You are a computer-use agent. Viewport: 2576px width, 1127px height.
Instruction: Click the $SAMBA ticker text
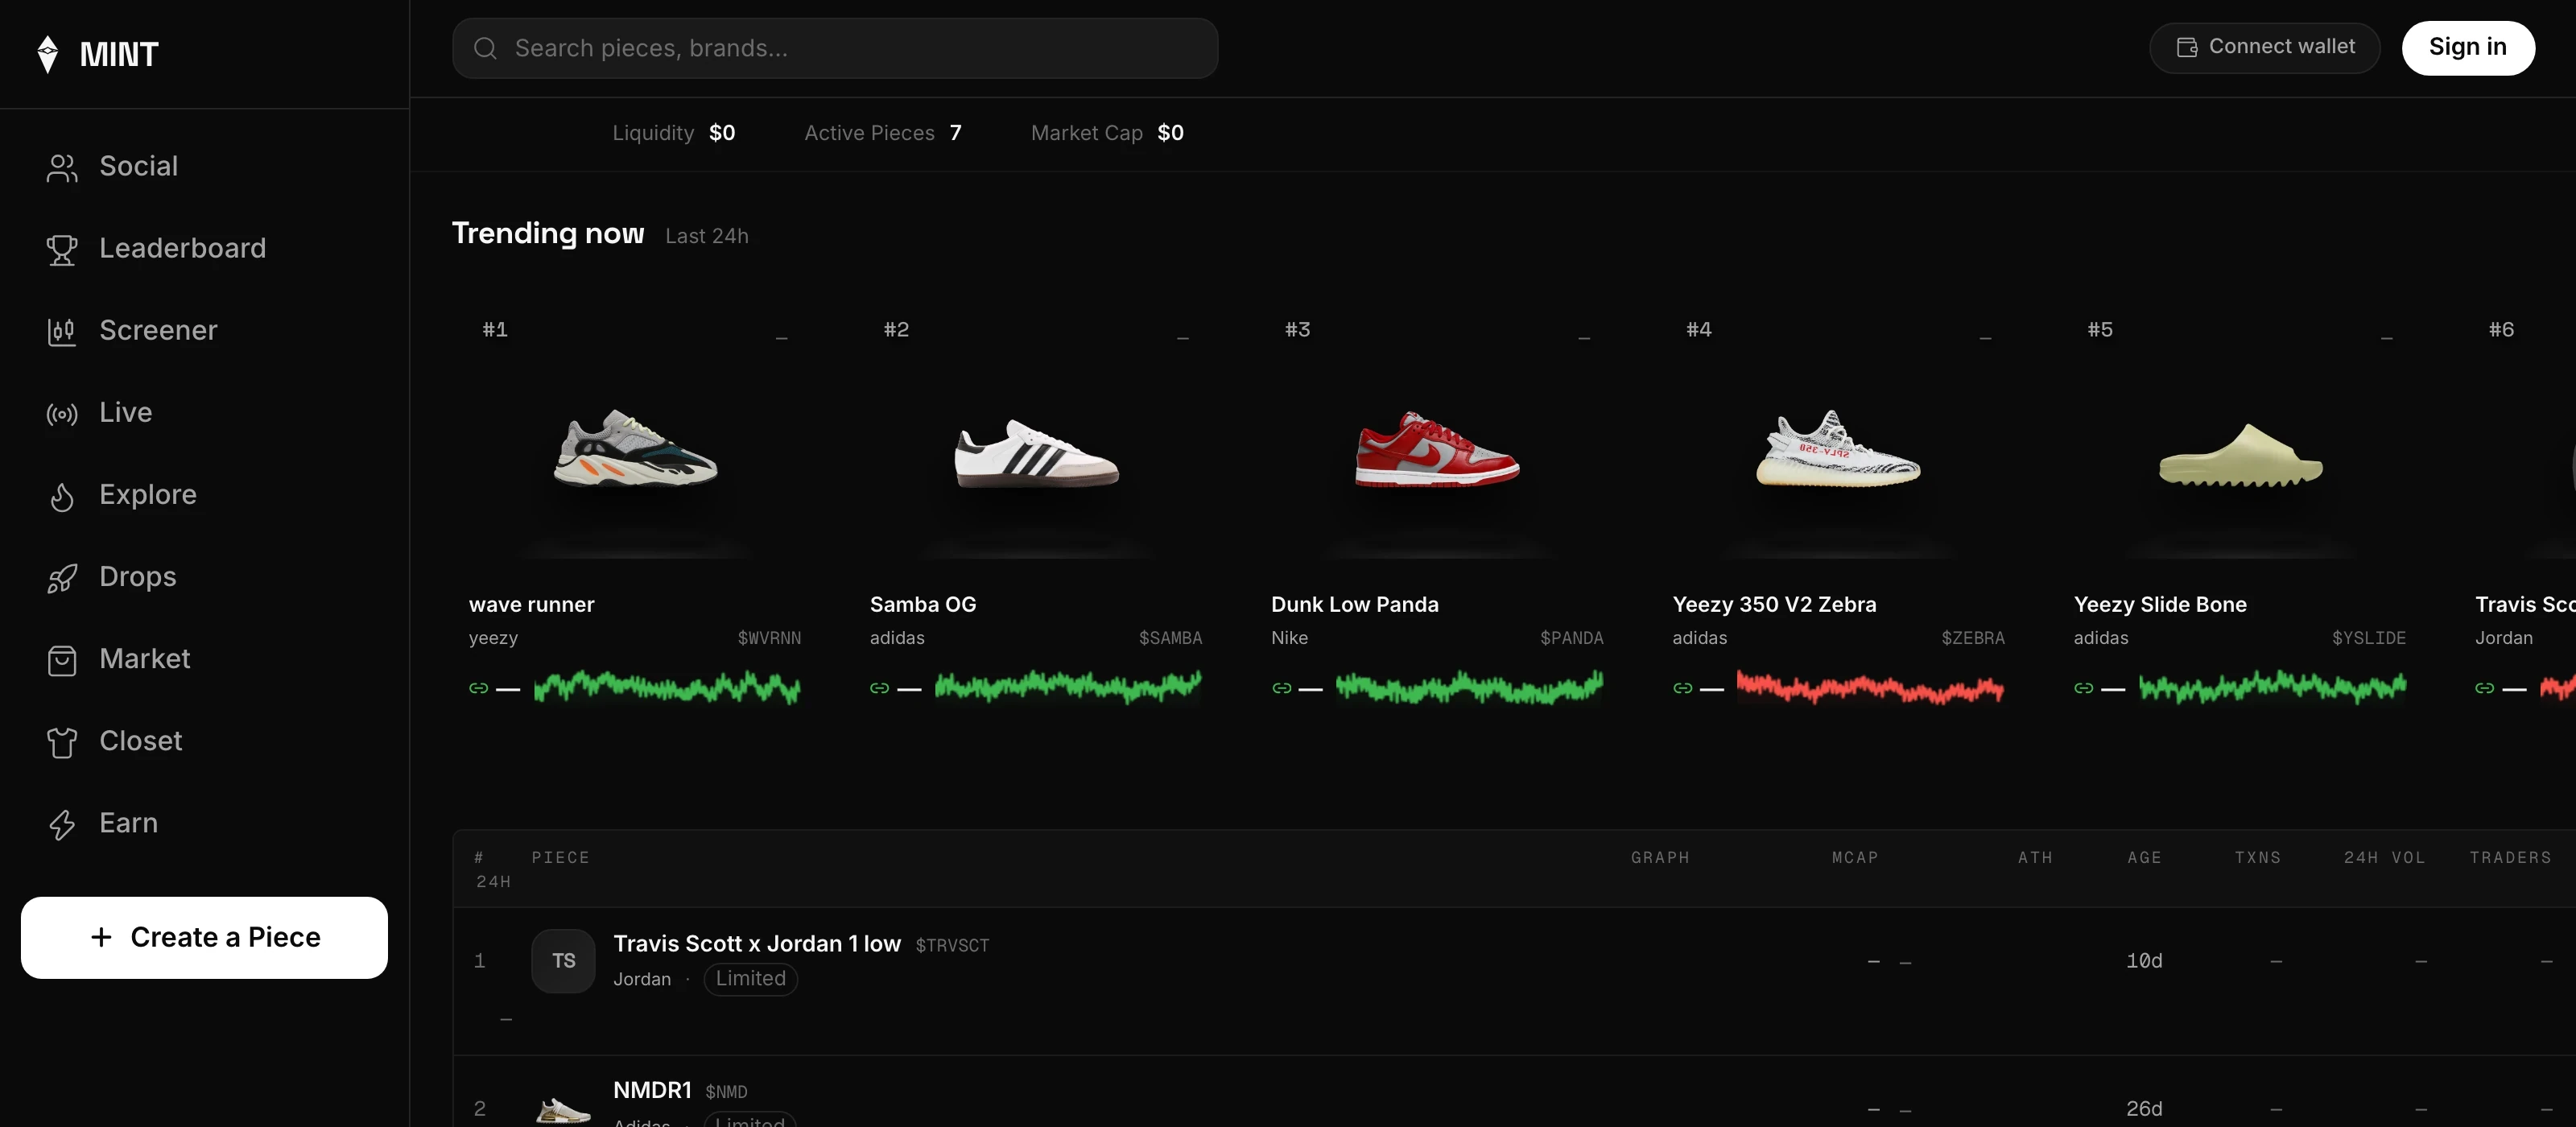[x=1170, y=638]
